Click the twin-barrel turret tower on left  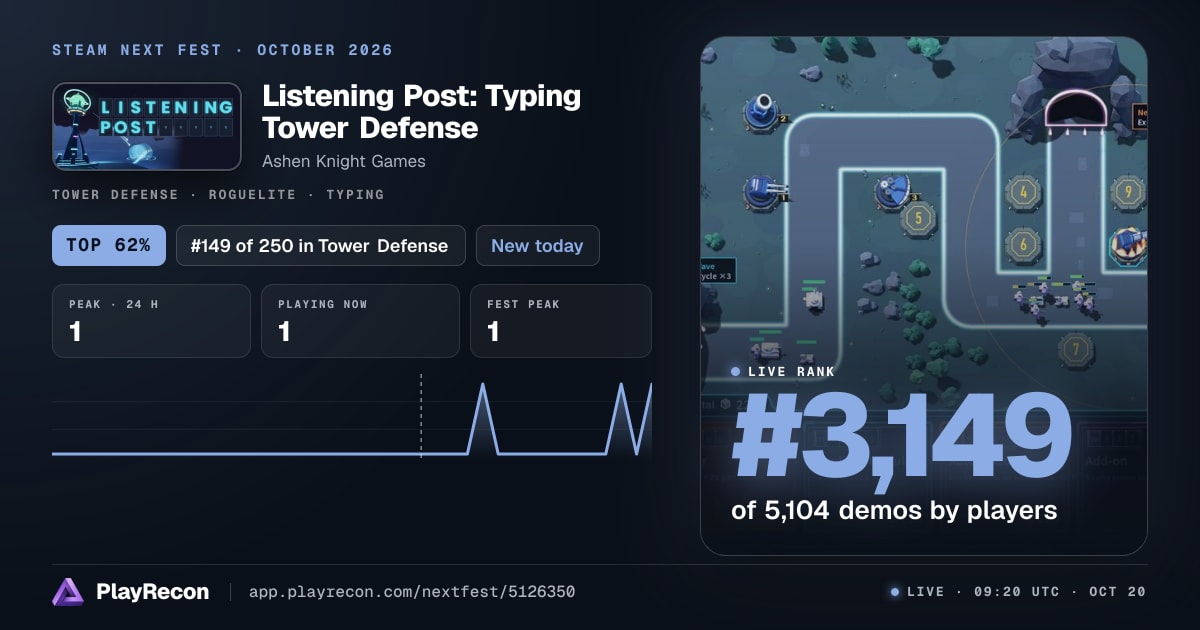764,190
